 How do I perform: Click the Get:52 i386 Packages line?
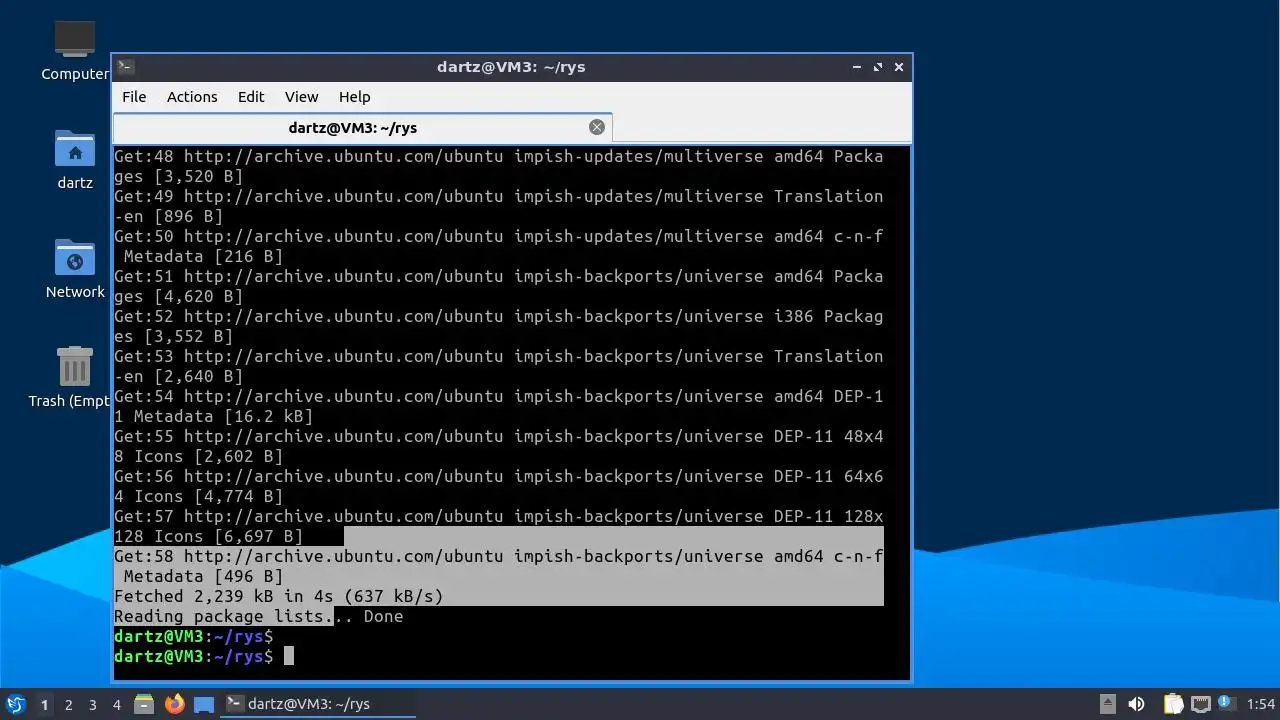point(498,326)
